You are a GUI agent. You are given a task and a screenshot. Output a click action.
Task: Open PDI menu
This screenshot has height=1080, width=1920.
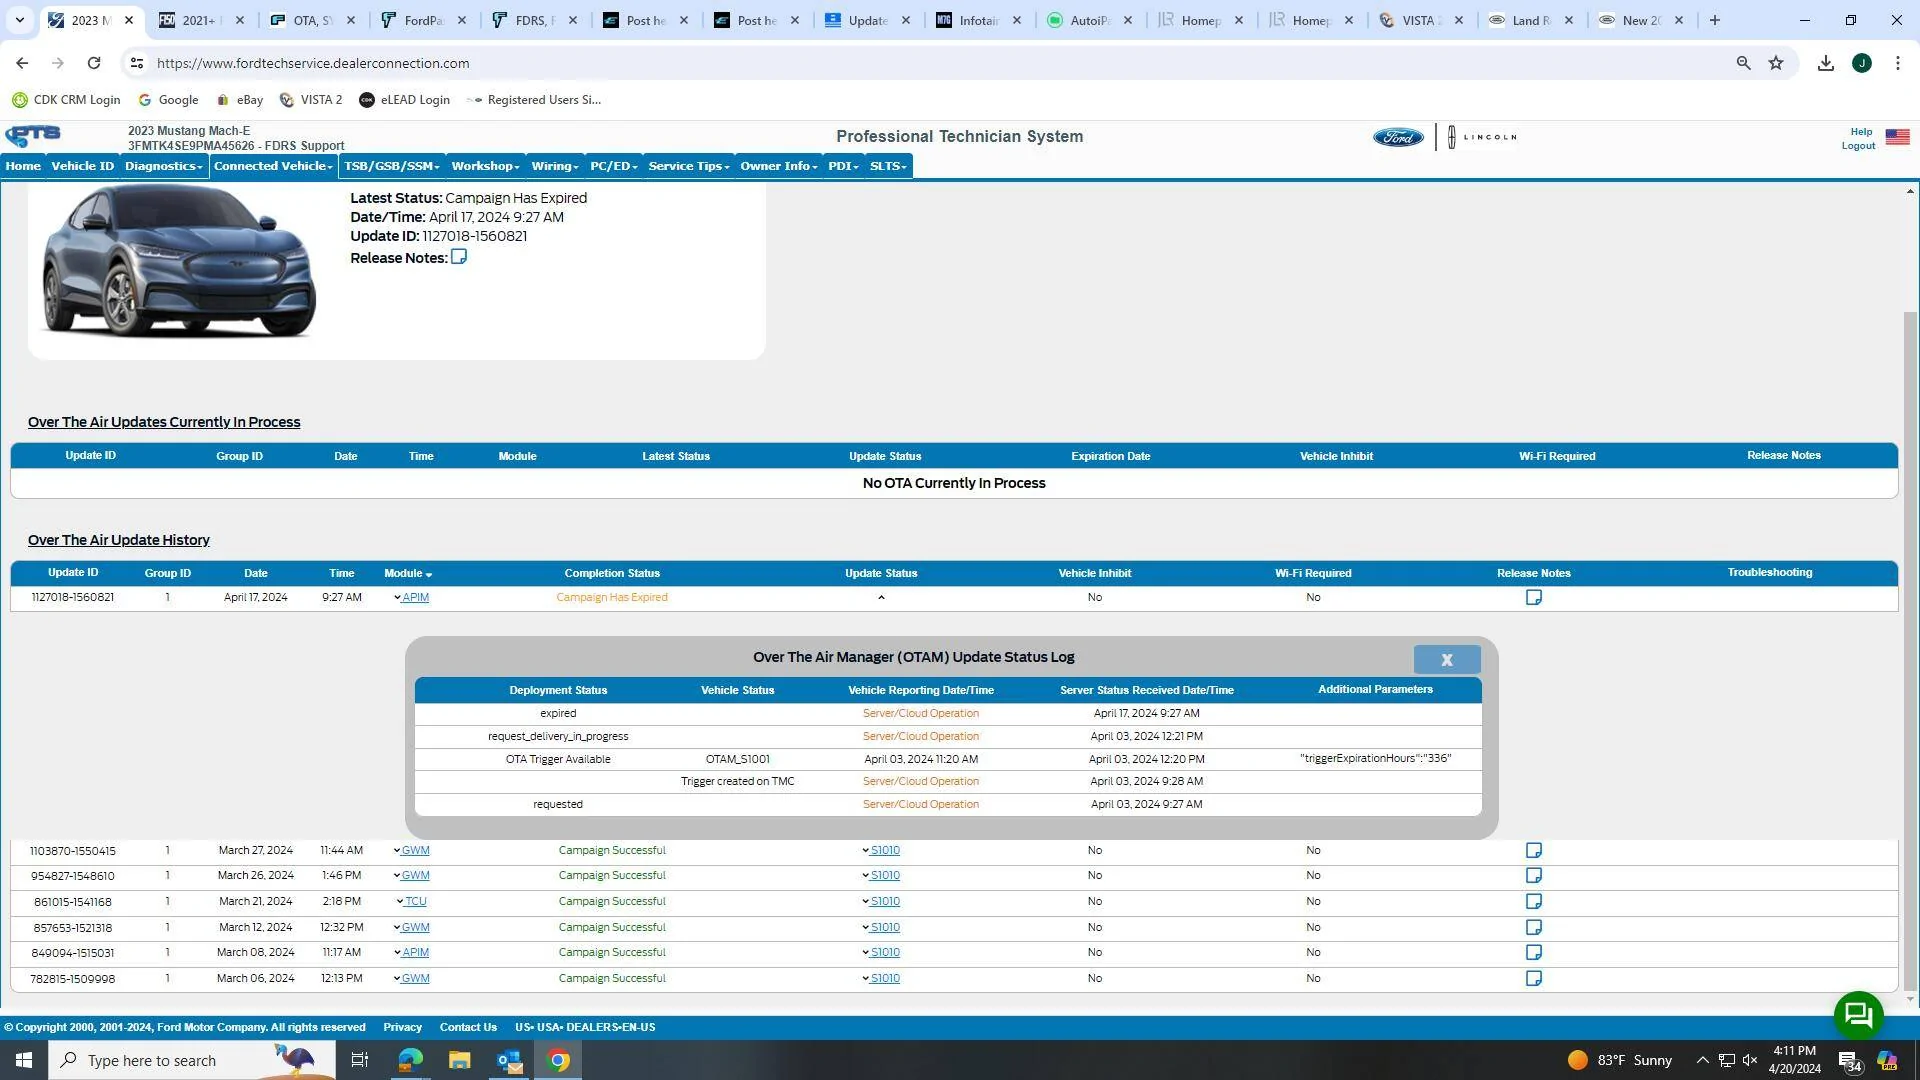pyautogui.click(x=843, y=166)
